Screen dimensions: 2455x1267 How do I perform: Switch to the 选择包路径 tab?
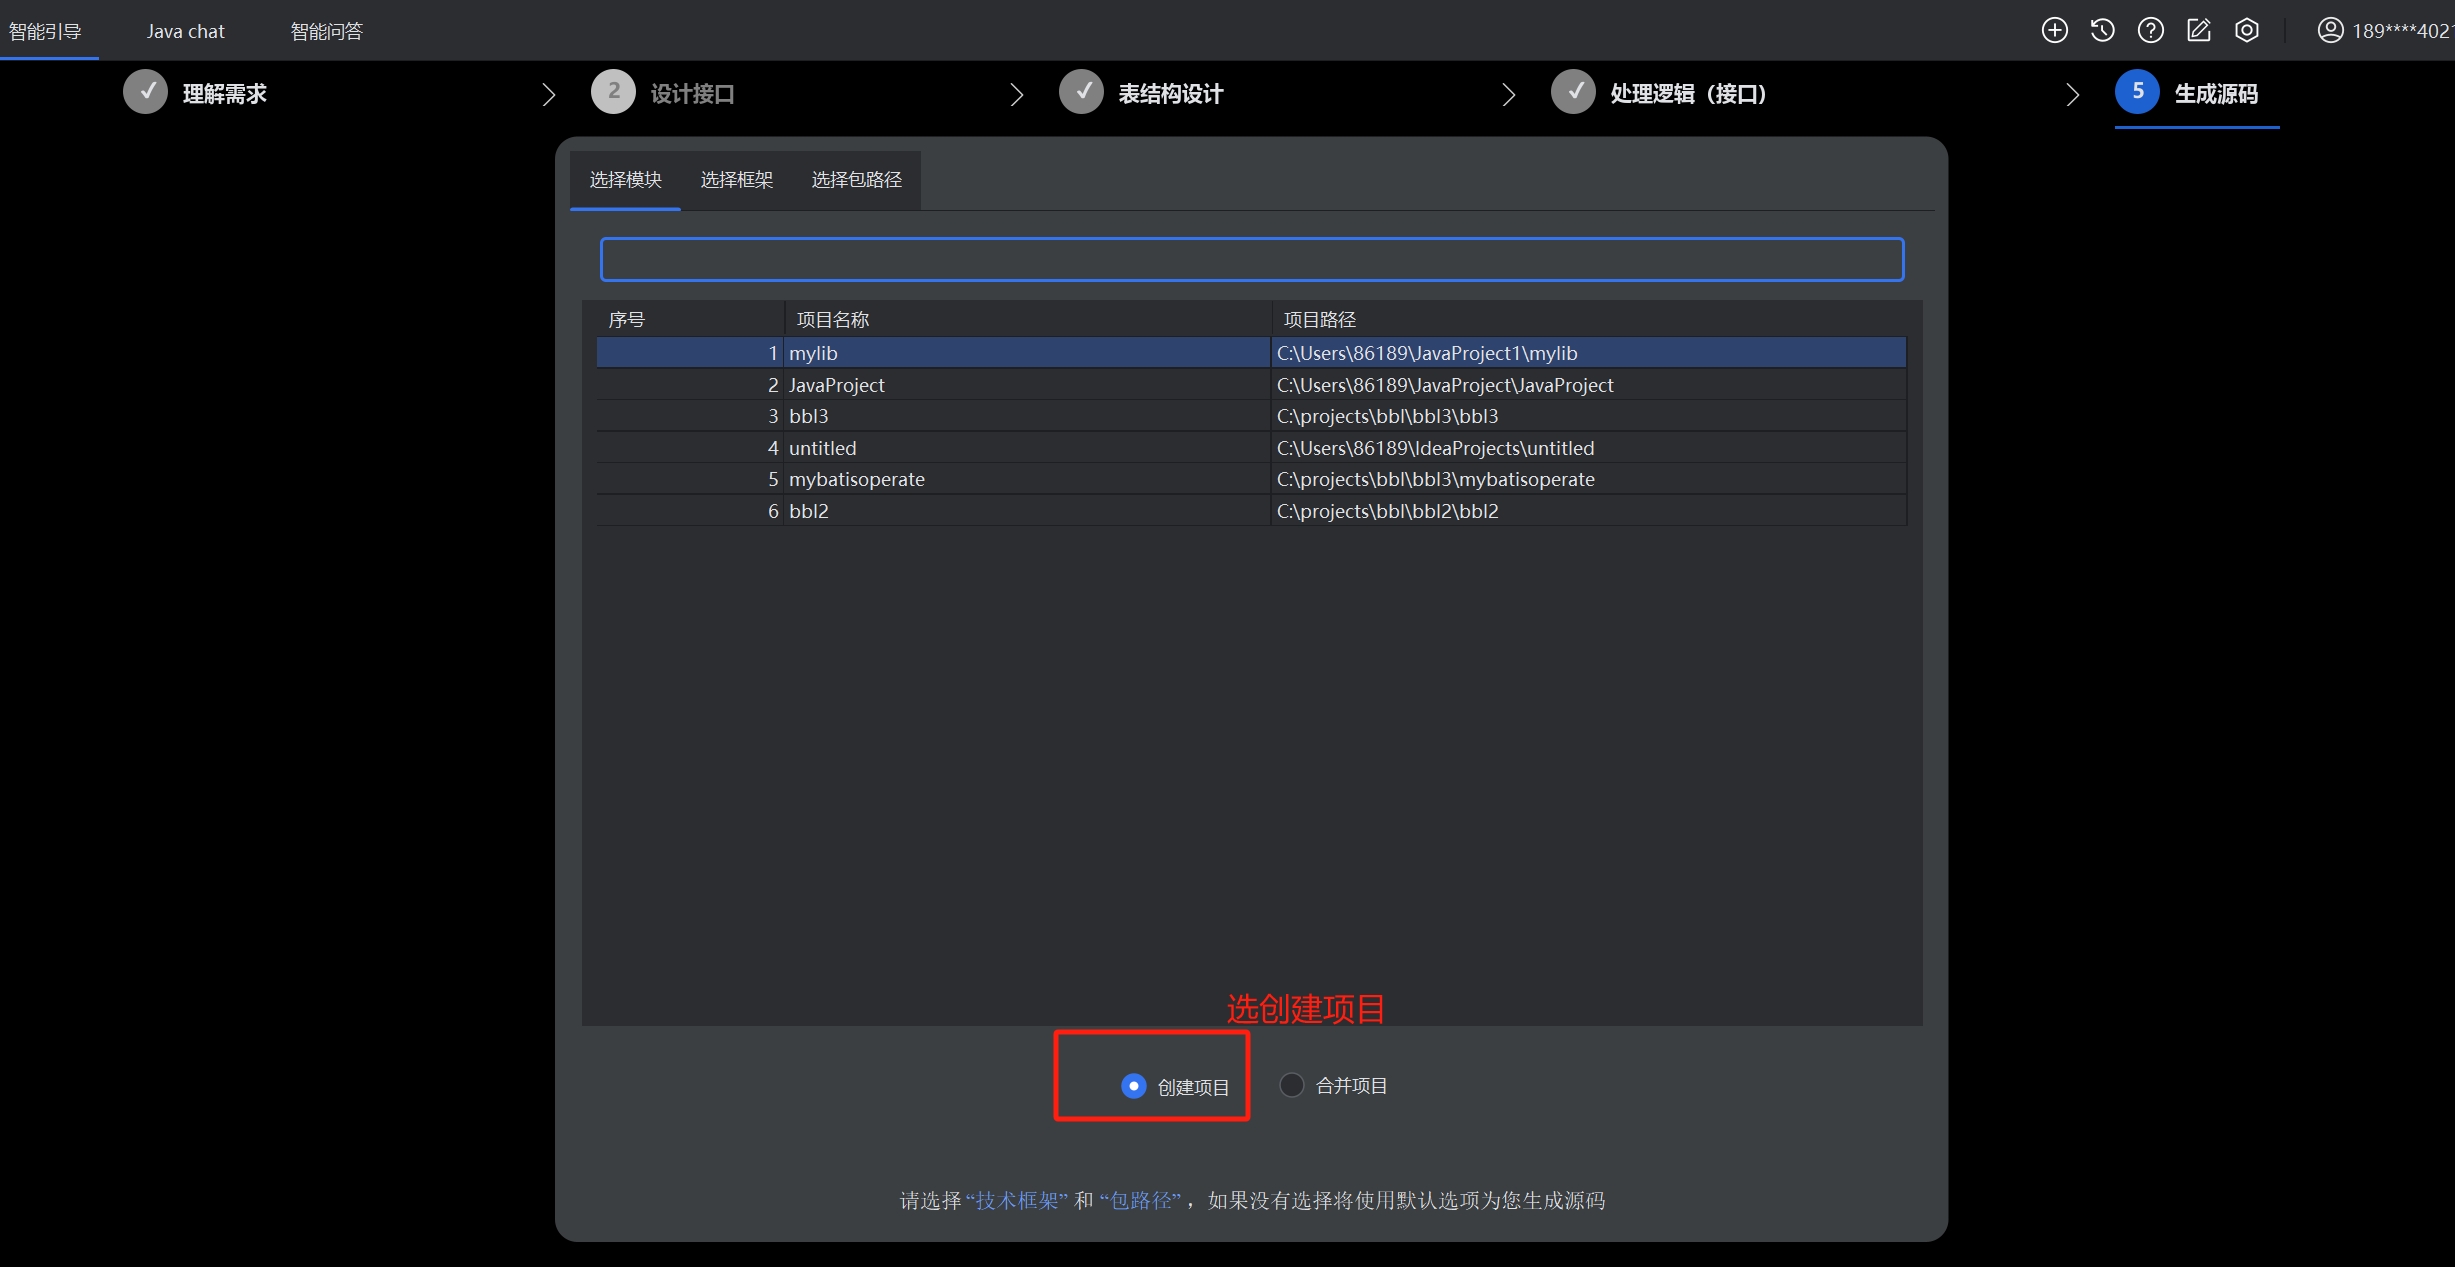pos(856,180)
